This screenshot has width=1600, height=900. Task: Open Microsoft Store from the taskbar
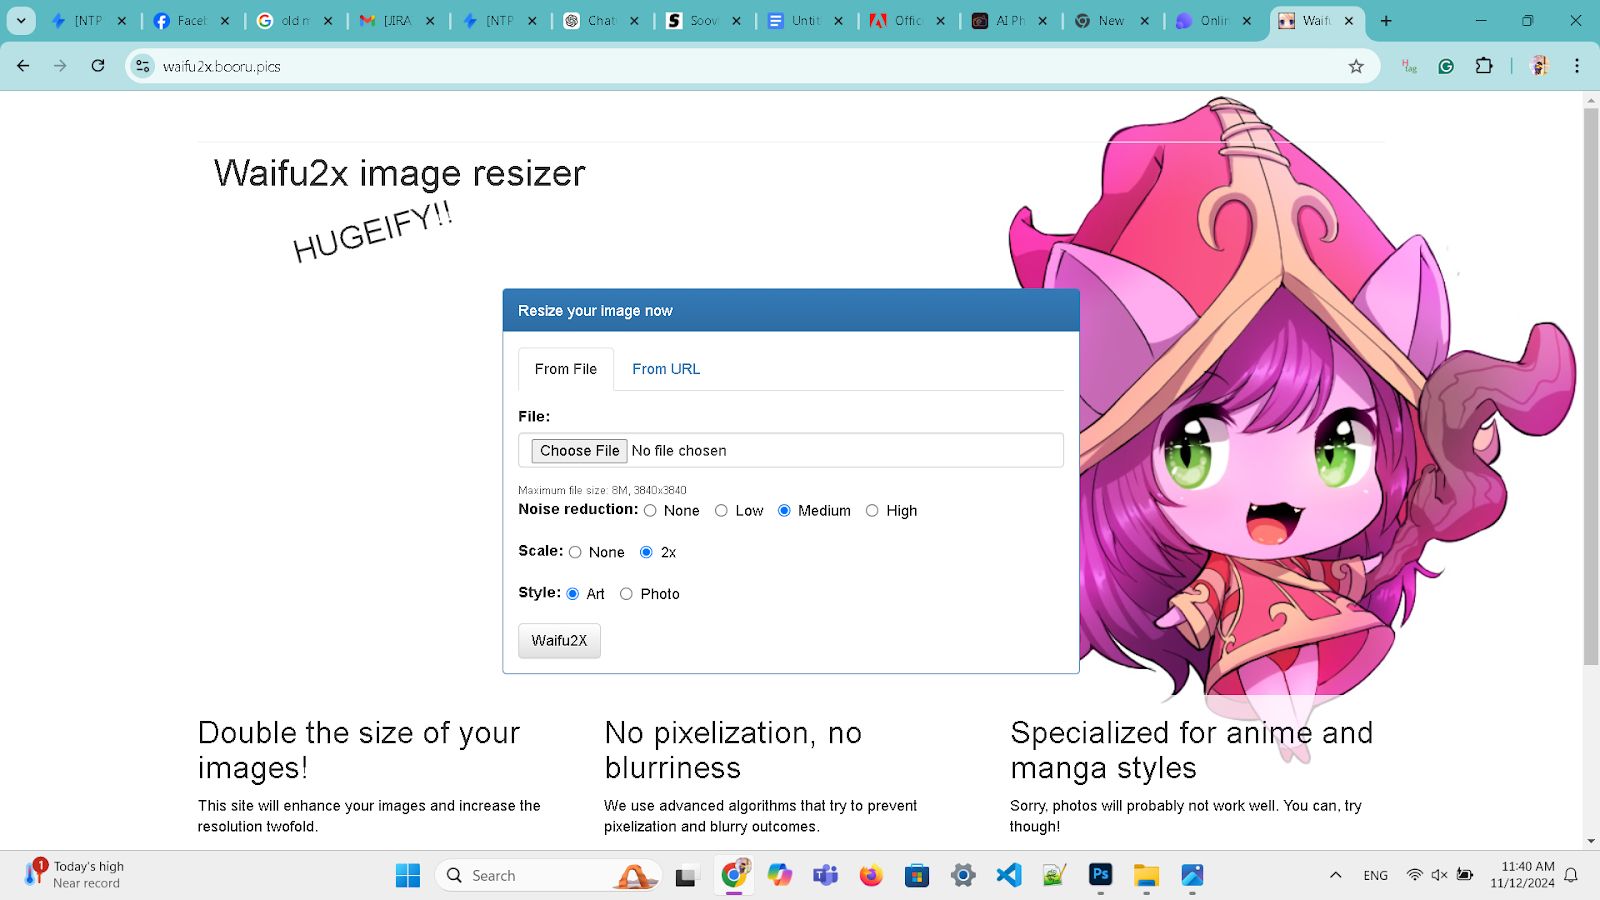917,875
